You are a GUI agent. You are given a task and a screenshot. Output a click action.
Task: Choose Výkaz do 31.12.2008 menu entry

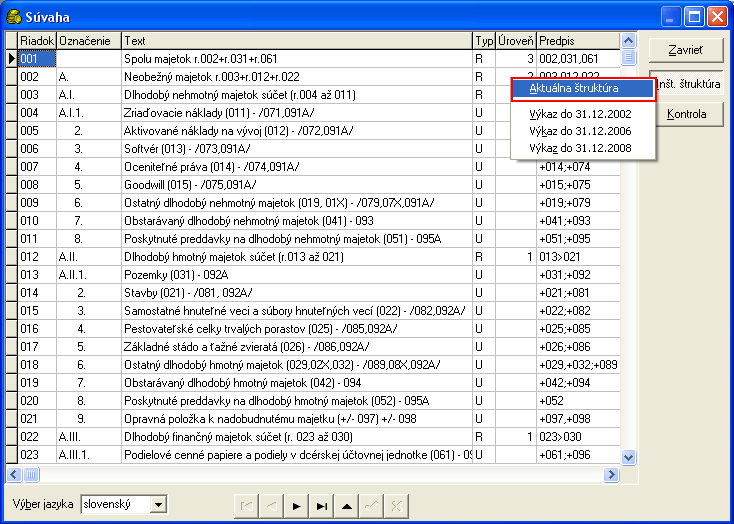tap(580, 148)
